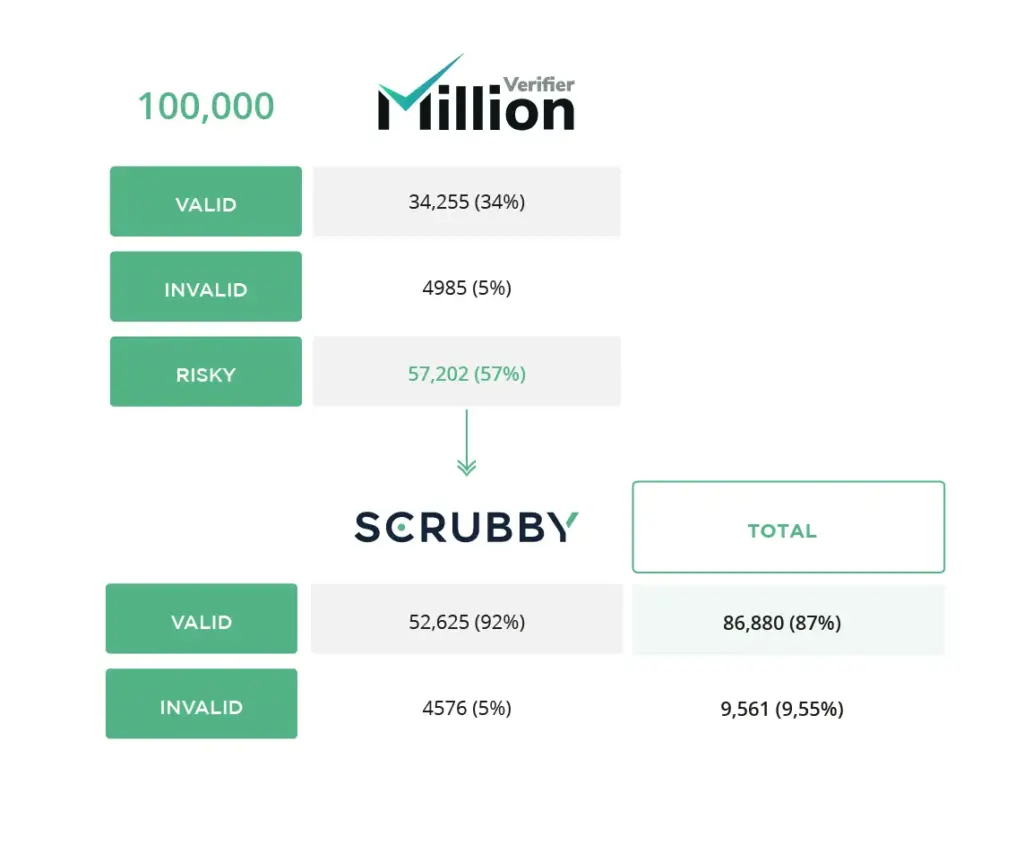
Task: Select the lower VALID label under Scrubby
Action: [201, 619]
